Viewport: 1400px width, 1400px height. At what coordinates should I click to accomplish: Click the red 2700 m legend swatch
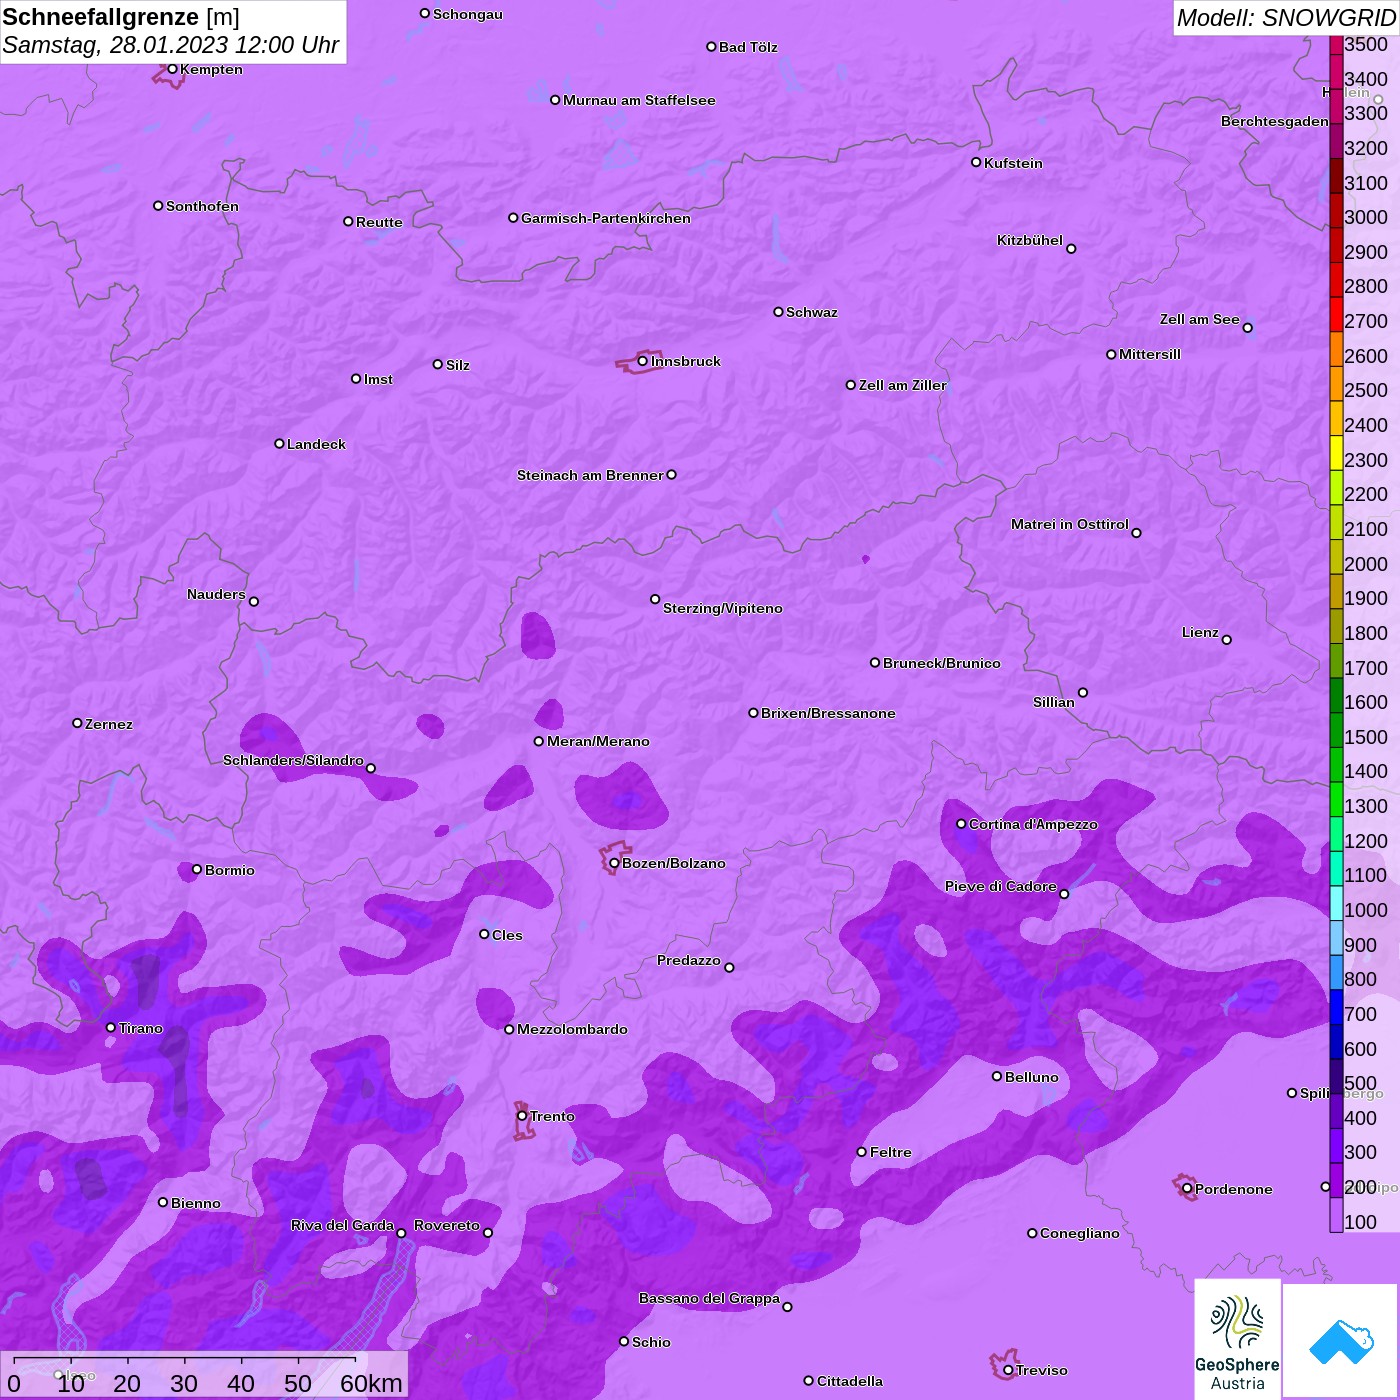[1336, 314]
